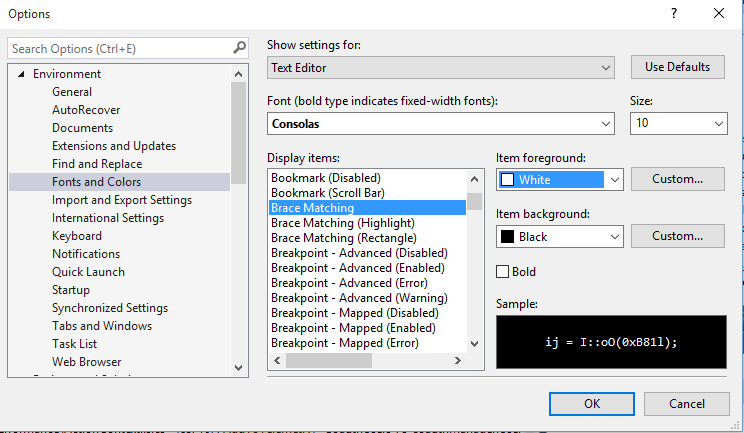Open the font Size dropdown
744x433 pixels.
tap(679, 123)
